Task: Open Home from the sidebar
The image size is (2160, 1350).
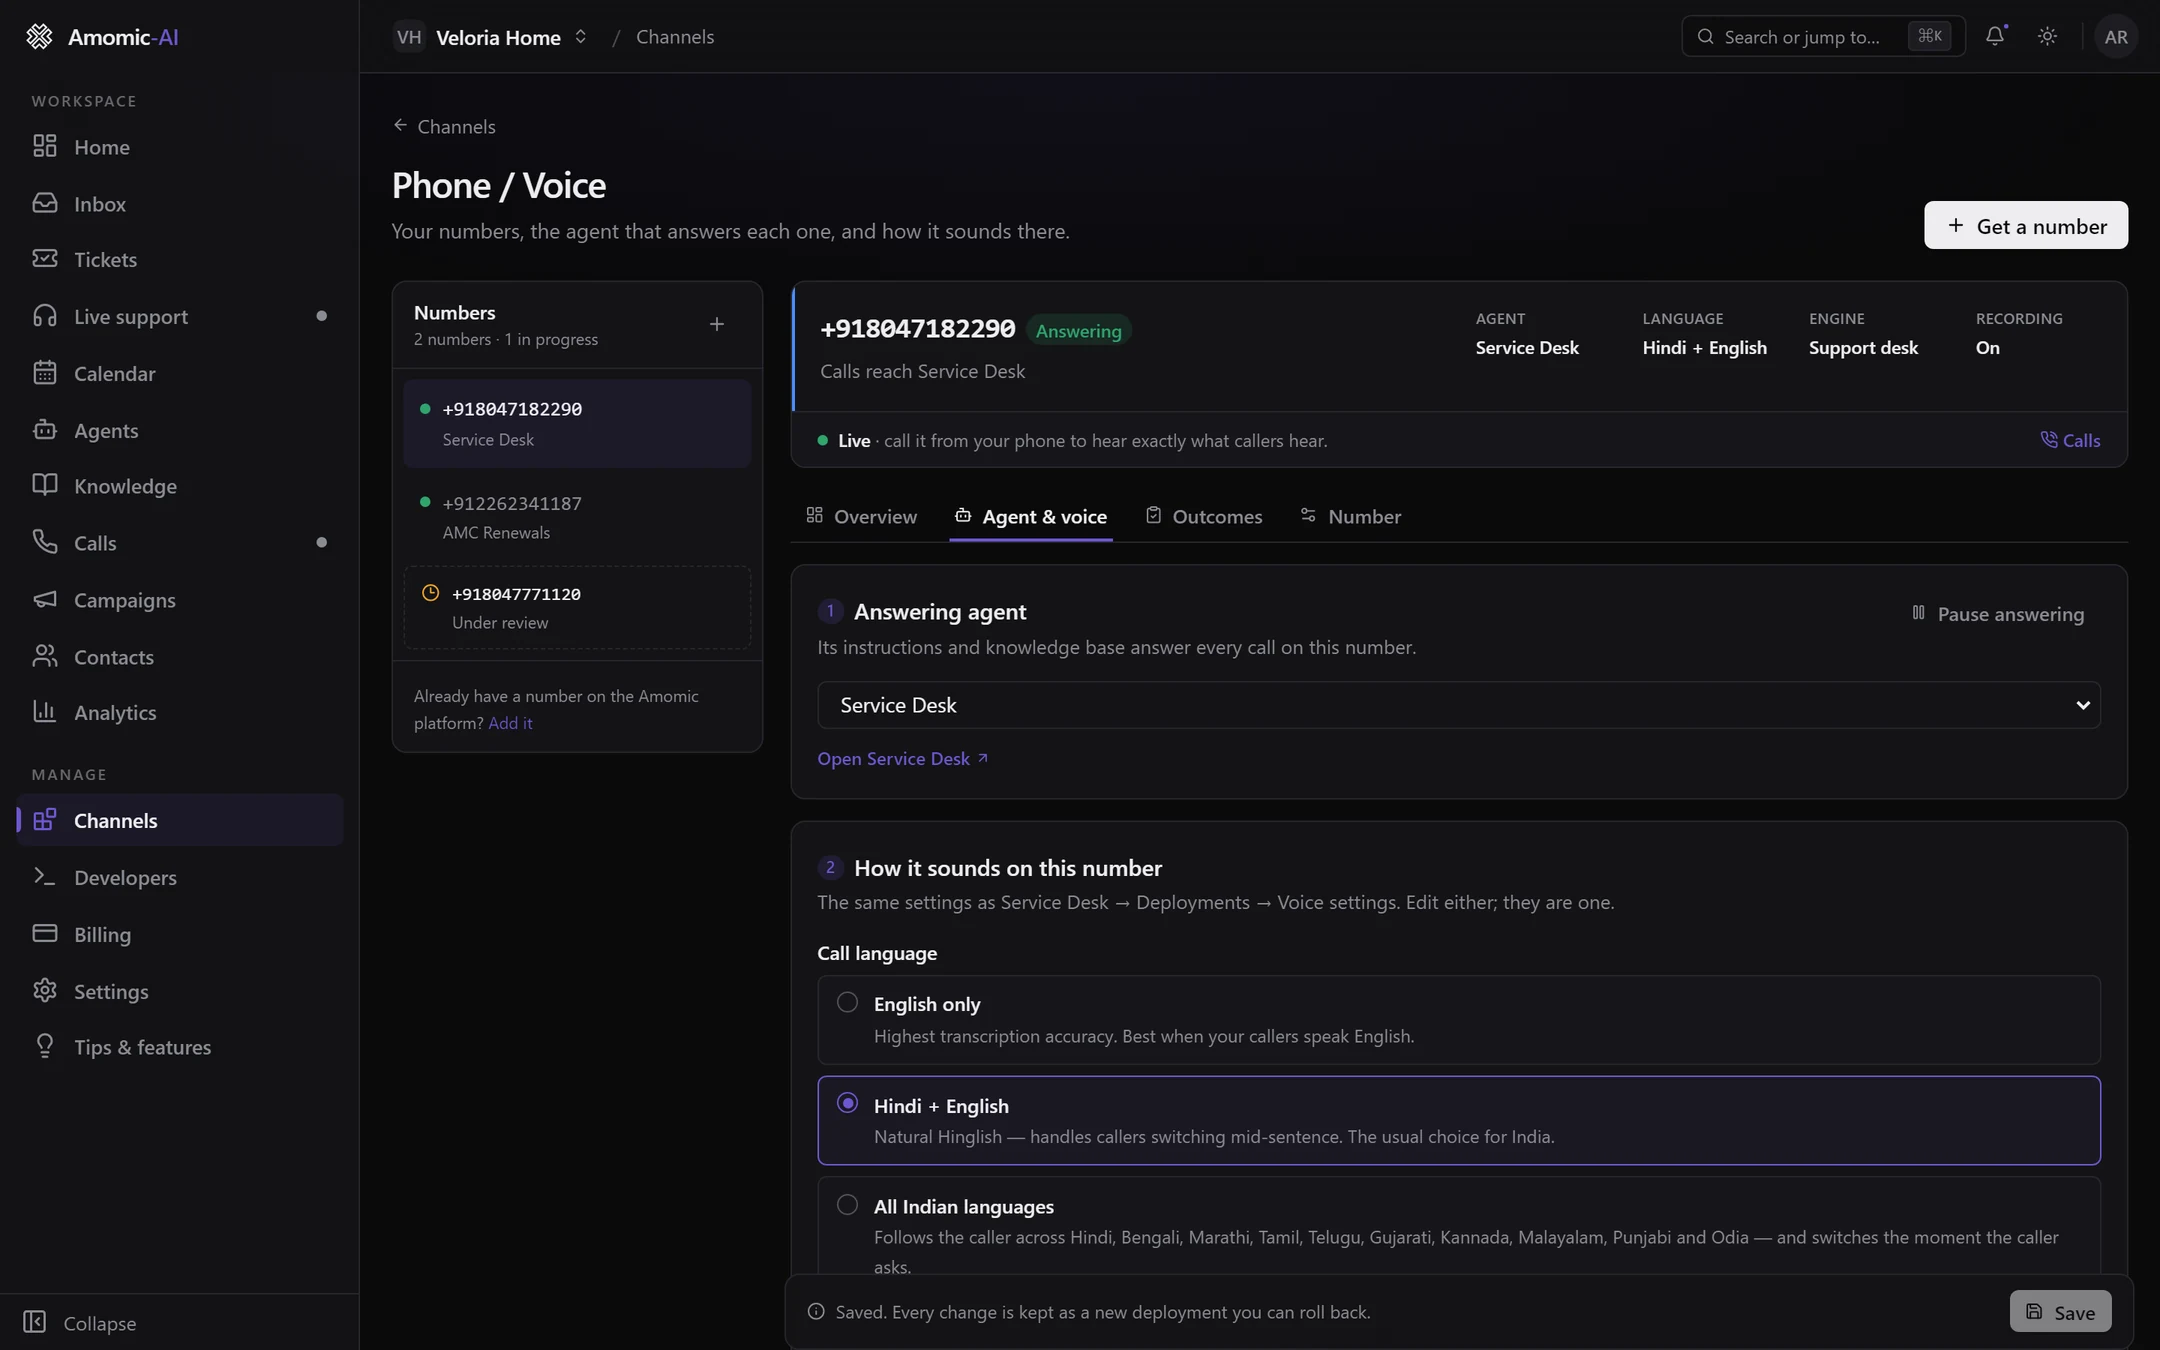Action: click(x=180, y=147)
